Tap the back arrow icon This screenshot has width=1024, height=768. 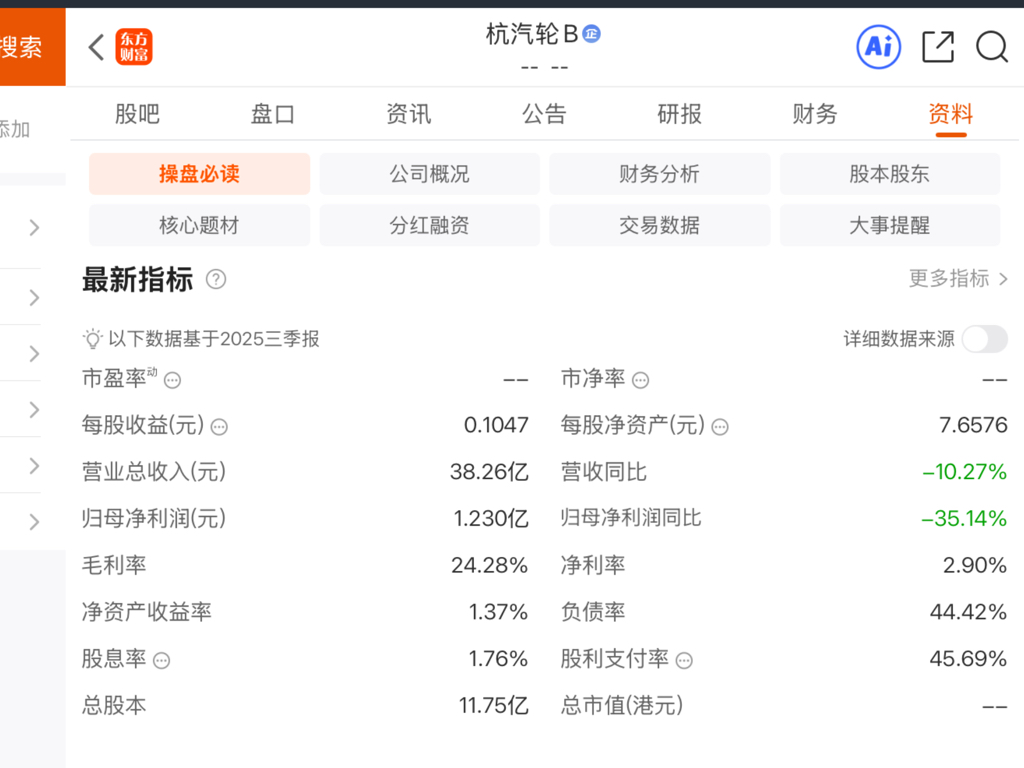[96, 47]
